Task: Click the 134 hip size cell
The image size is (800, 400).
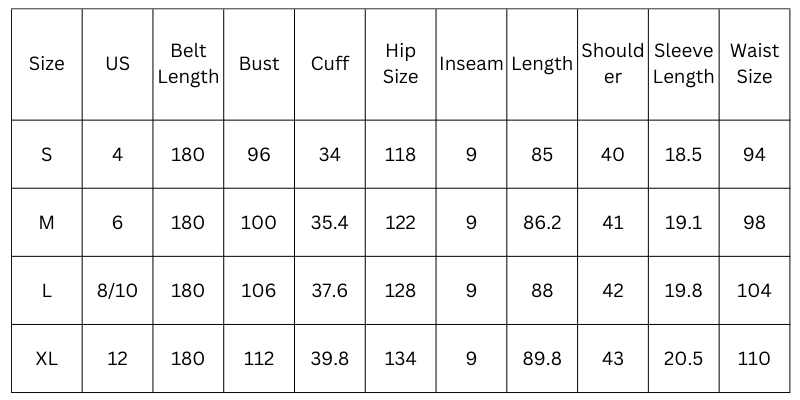Action: (x=400, y=358)
